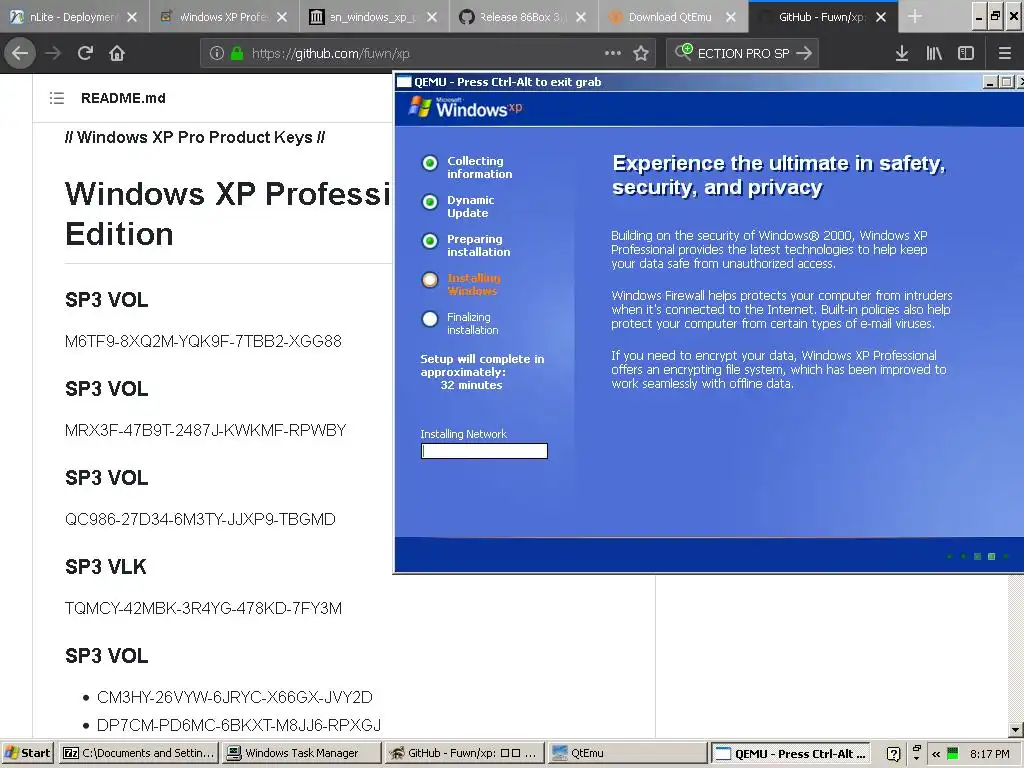Switch to the Download QtEmu tab
This screenshot has width=1024, height=768.
(x=673, y=17)
